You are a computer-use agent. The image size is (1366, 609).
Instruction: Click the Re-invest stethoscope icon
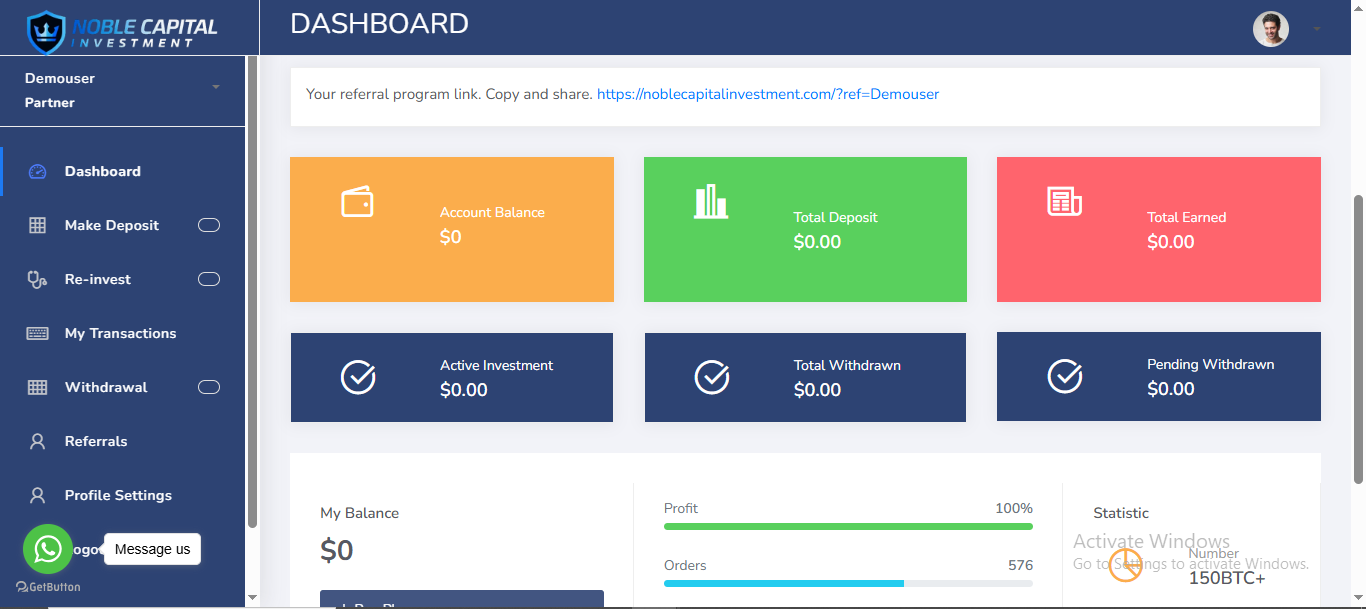(37, 280)
